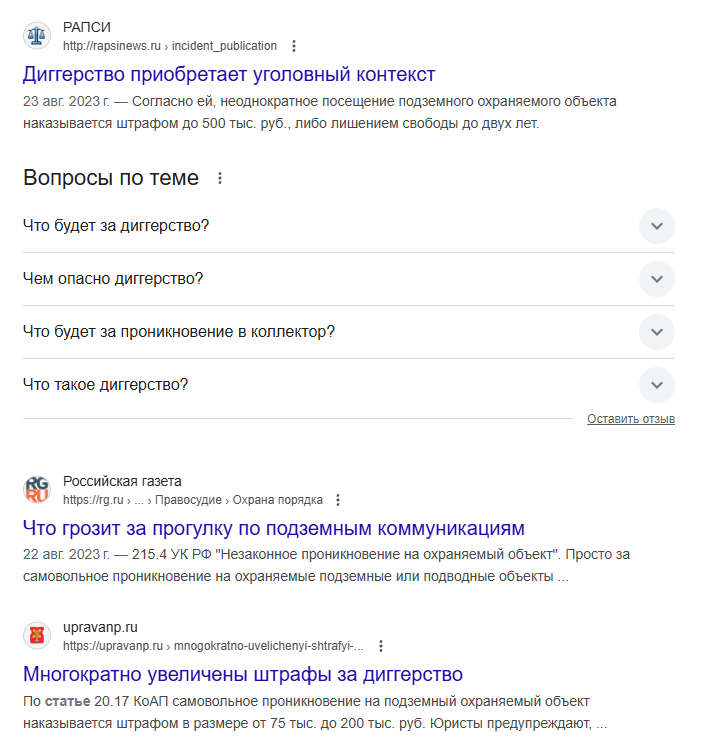Image resolution: width=719 pixels, height=751 pixels.
Task: Open link Многократно увеличены штрафы за диггерство
Action: (x=243, y=674)
